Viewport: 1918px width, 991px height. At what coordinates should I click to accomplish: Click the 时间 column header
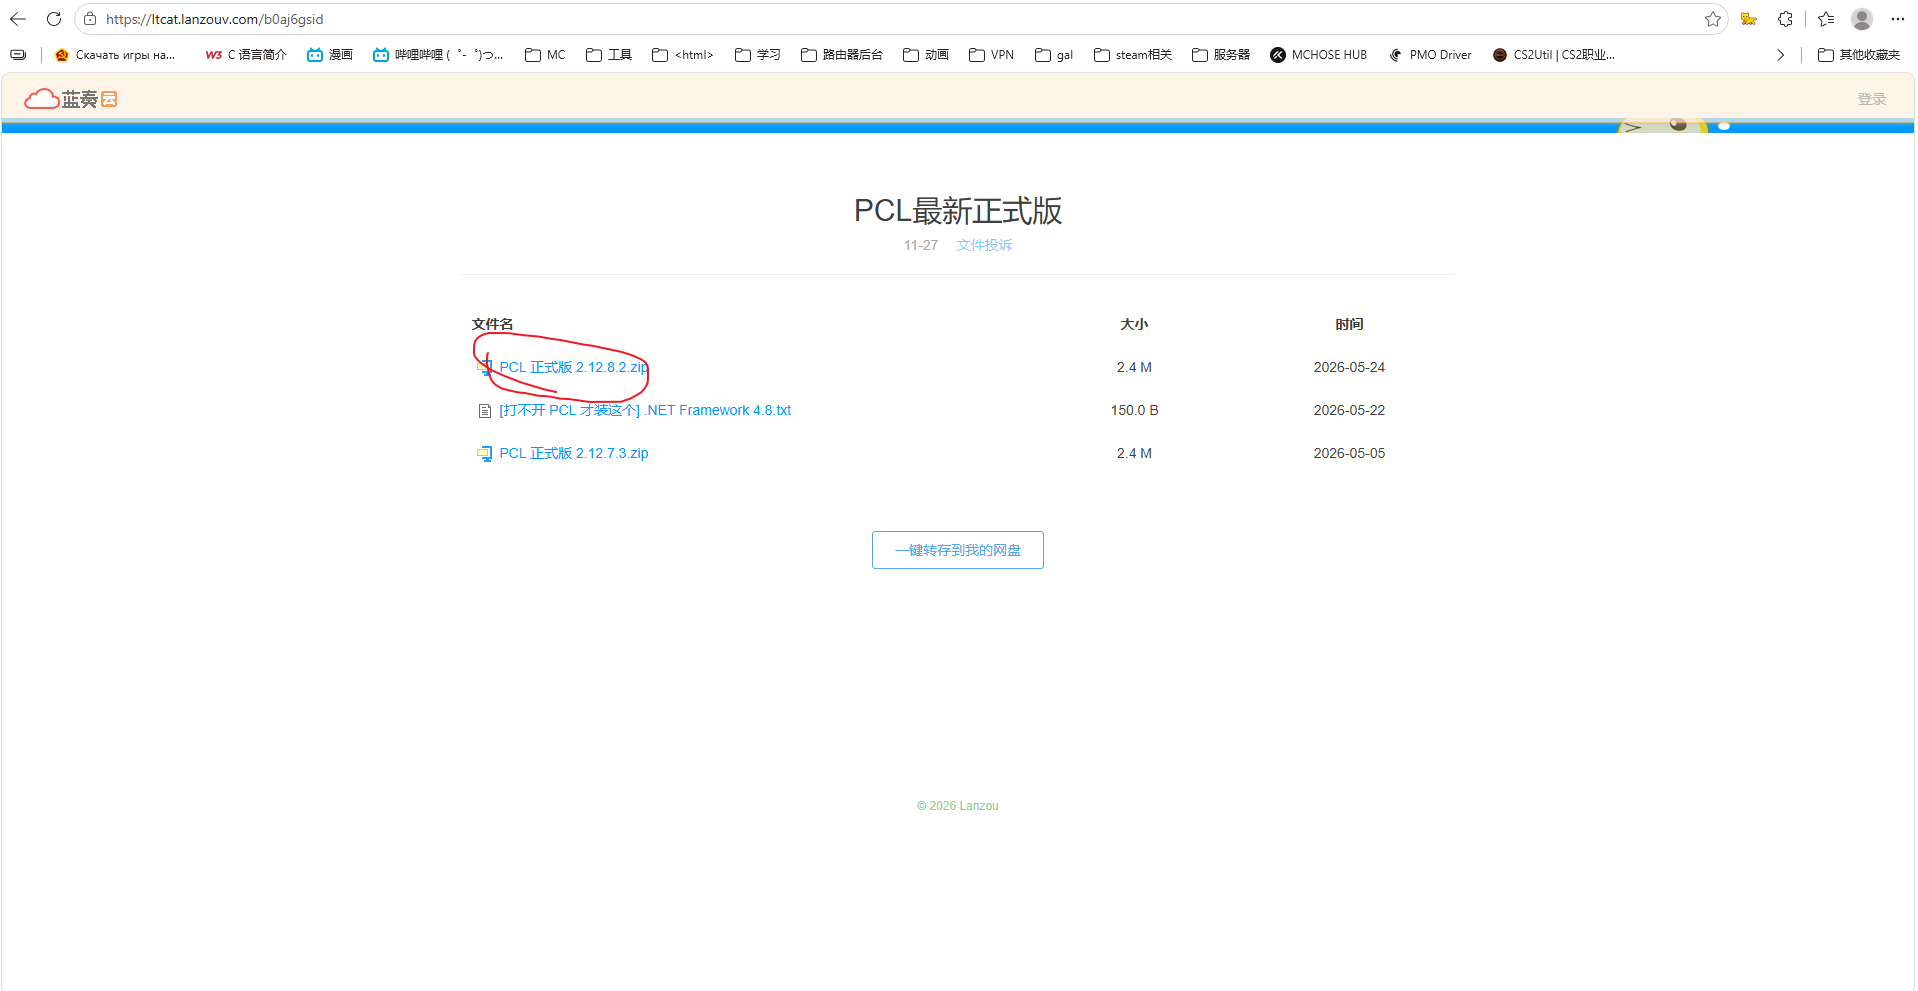(x=1349, y=324)
